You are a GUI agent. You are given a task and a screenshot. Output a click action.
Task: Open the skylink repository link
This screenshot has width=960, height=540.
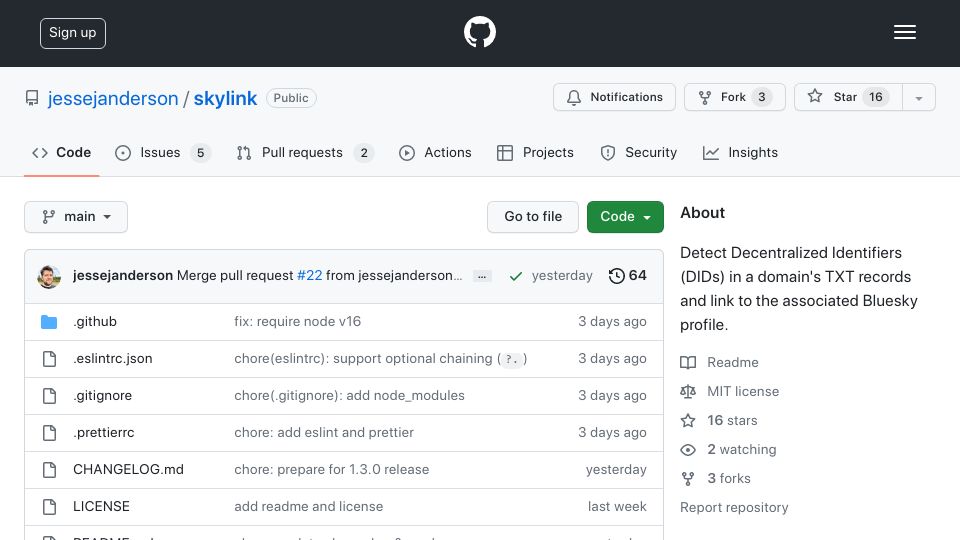point(225,99)
